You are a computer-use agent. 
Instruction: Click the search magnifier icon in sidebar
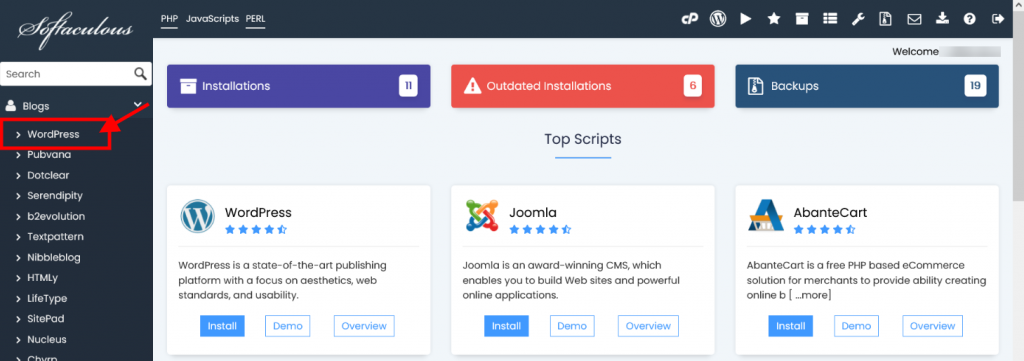pyautogui.click(x=140, y=74)
